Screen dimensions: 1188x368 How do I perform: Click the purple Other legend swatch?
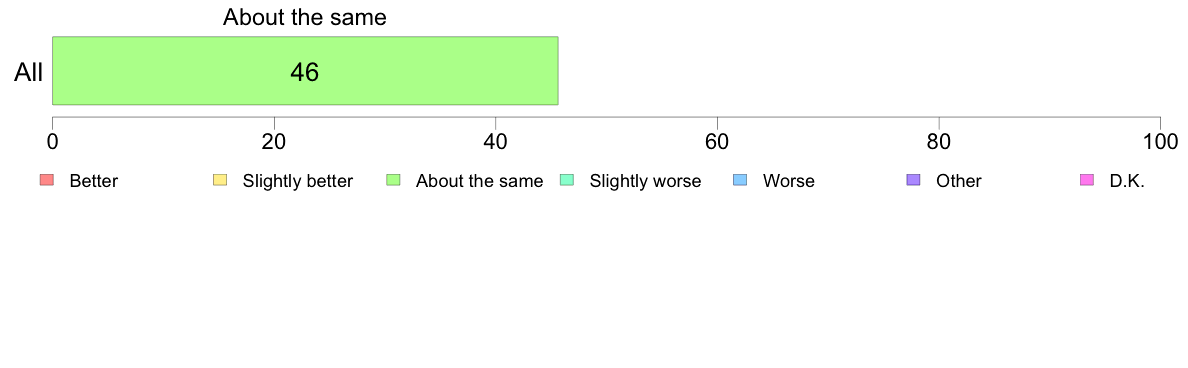pyautogui.click(x=914, y=180)
